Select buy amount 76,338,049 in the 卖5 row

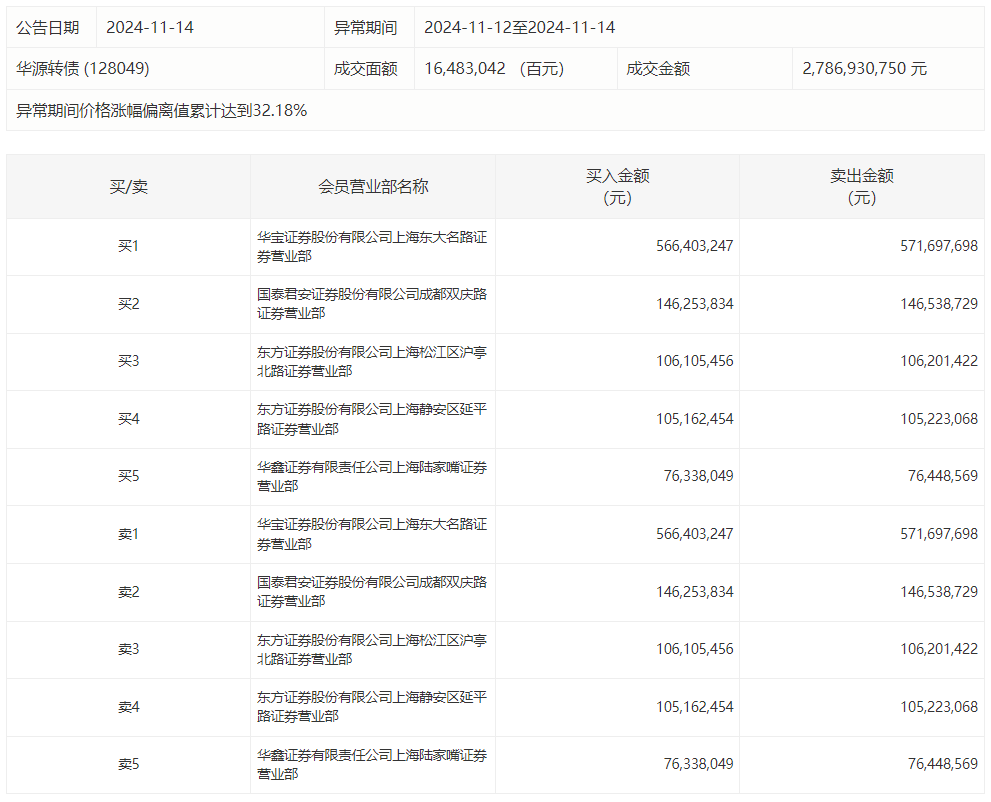point(698,765)
